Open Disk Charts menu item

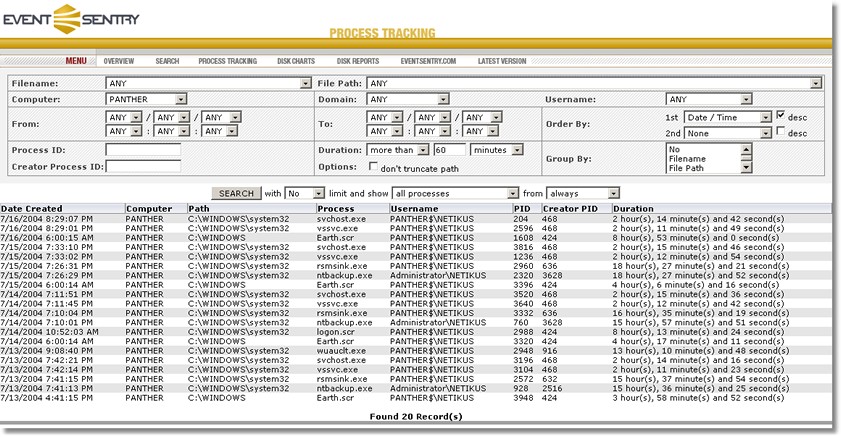click(296, 61)
